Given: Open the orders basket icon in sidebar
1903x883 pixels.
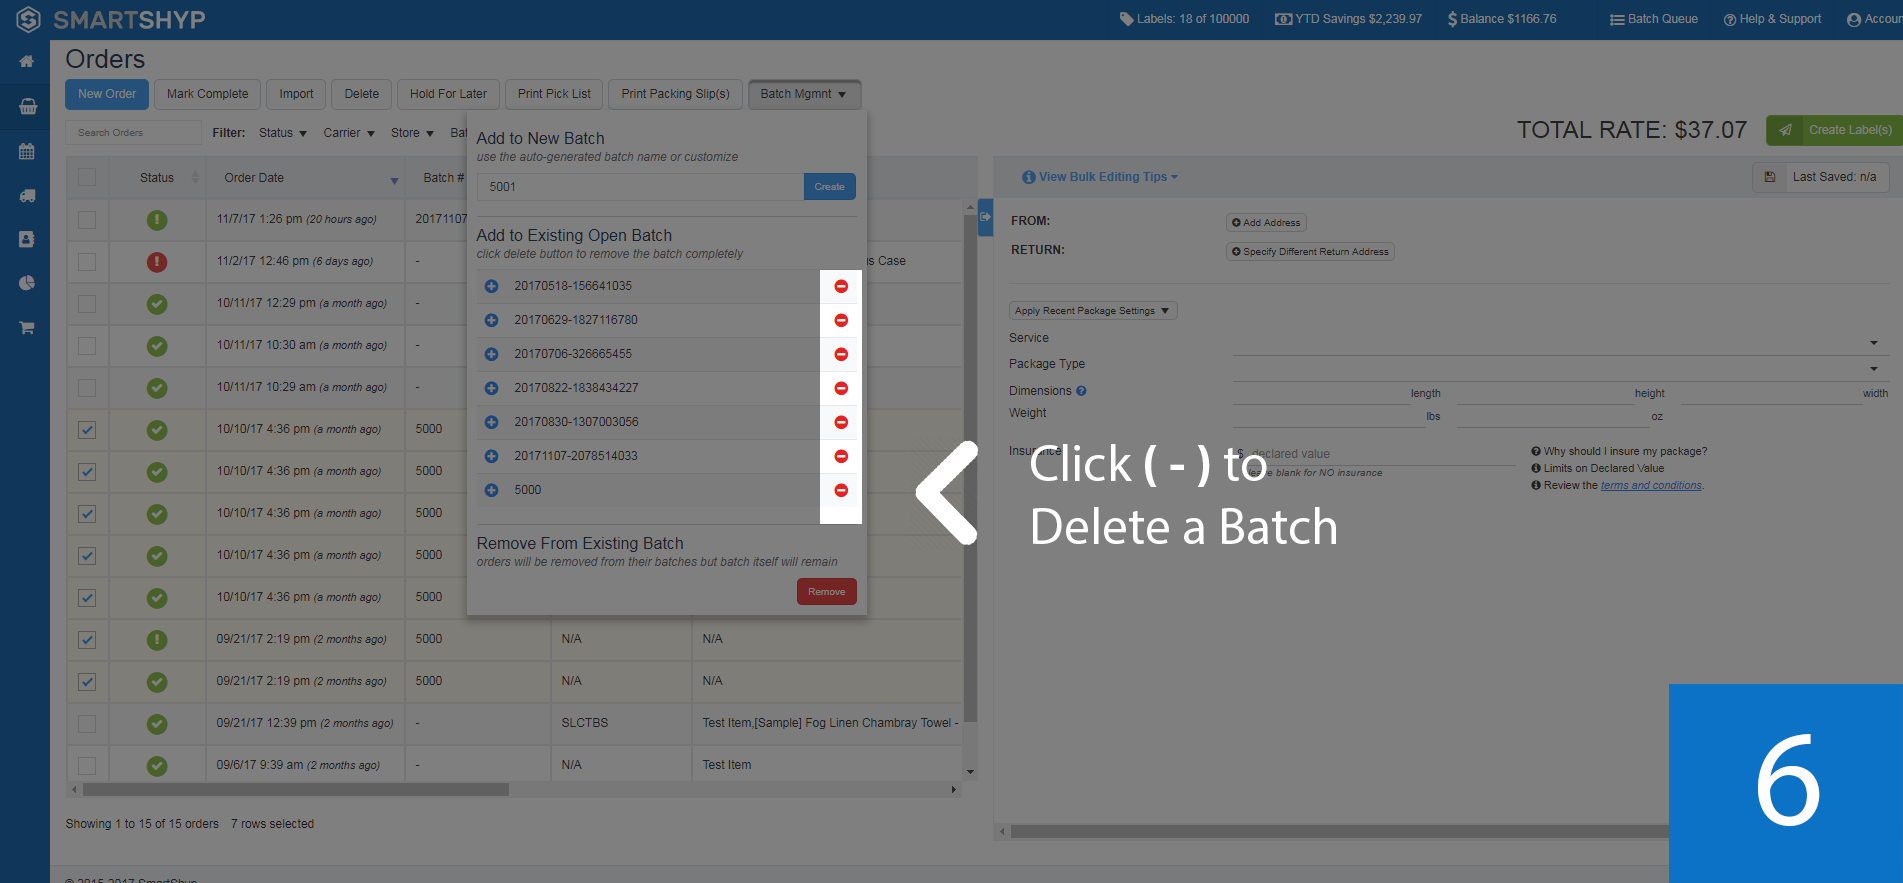Looking at the screenshot, I should [27, 106].
